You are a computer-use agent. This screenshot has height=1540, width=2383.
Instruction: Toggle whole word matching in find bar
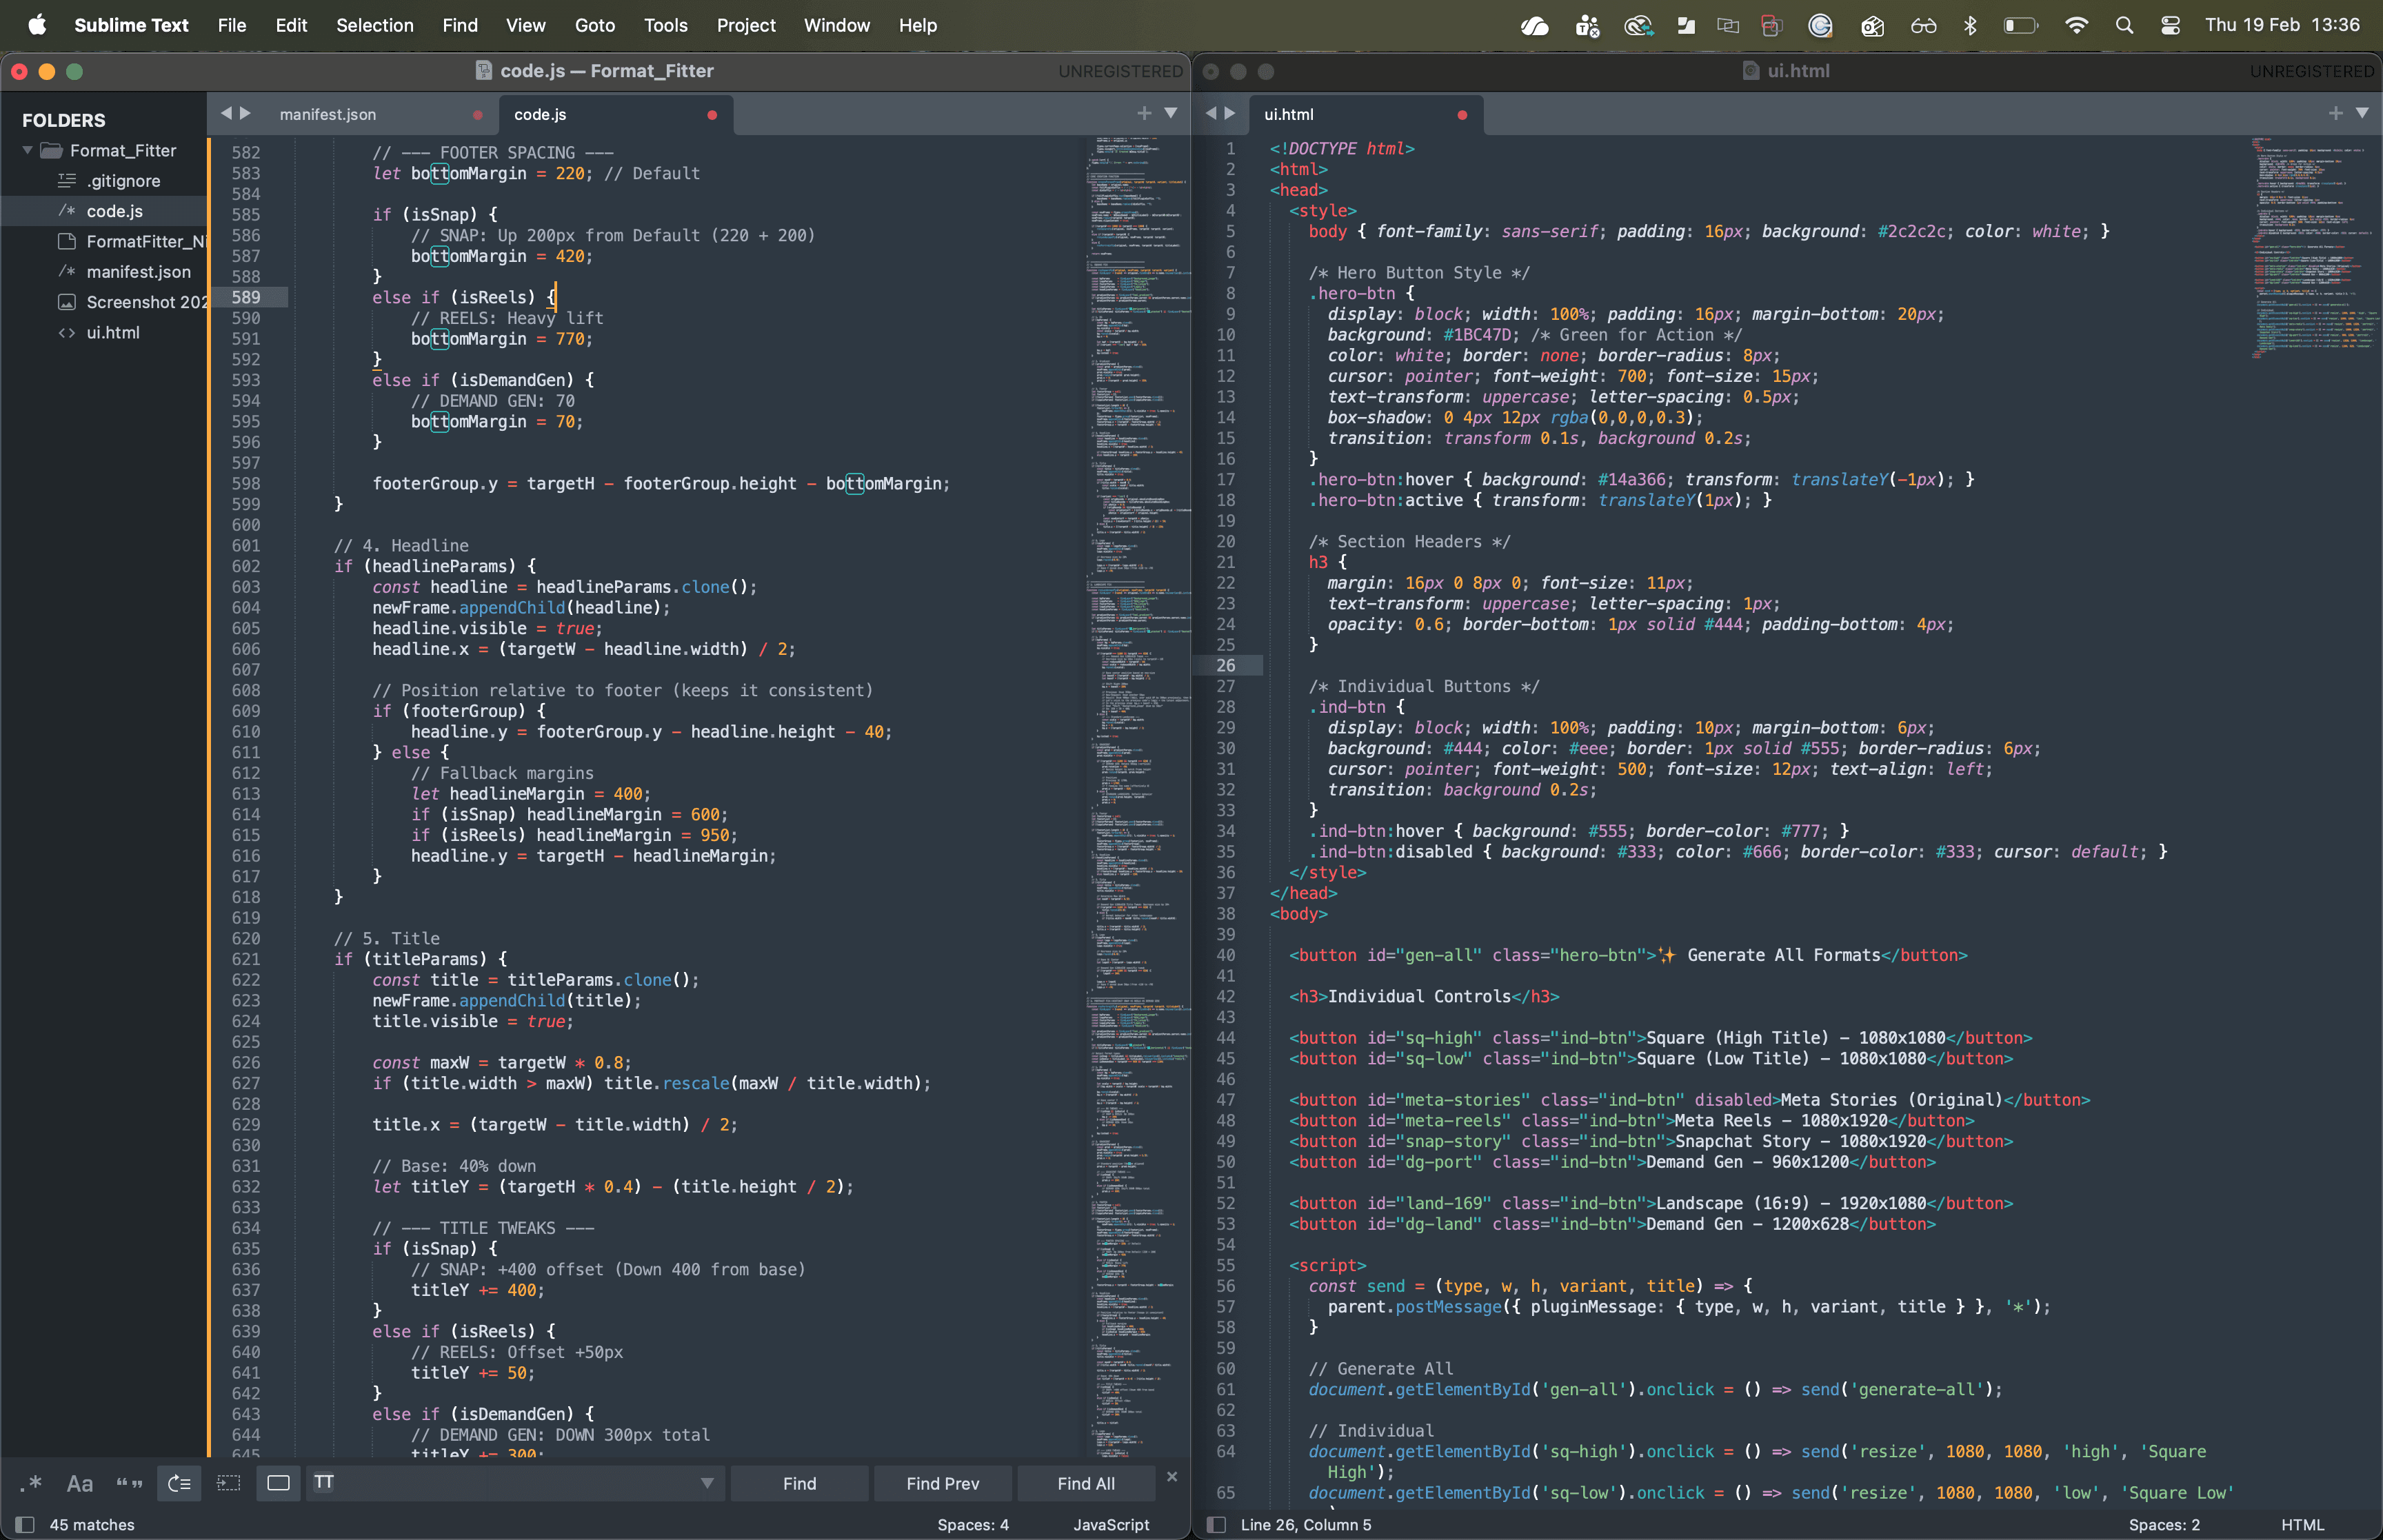pyautogui.click(x=129, y=1483)
